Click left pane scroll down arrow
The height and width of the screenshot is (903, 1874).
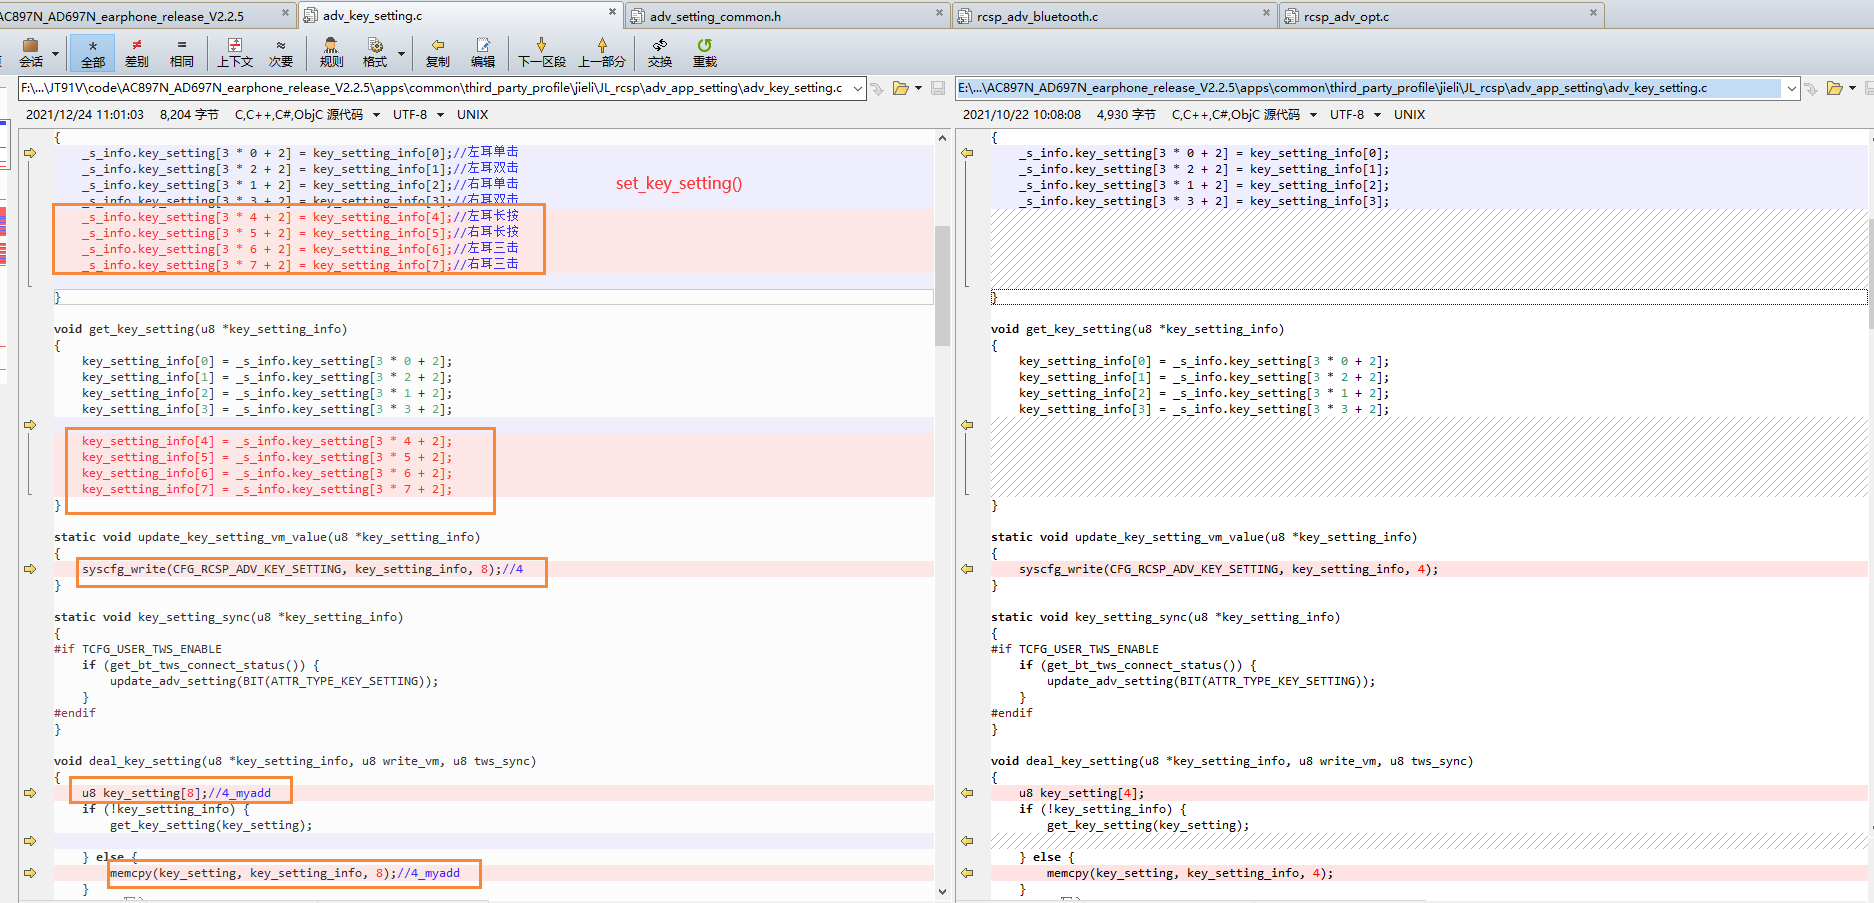tap(942, 891)
